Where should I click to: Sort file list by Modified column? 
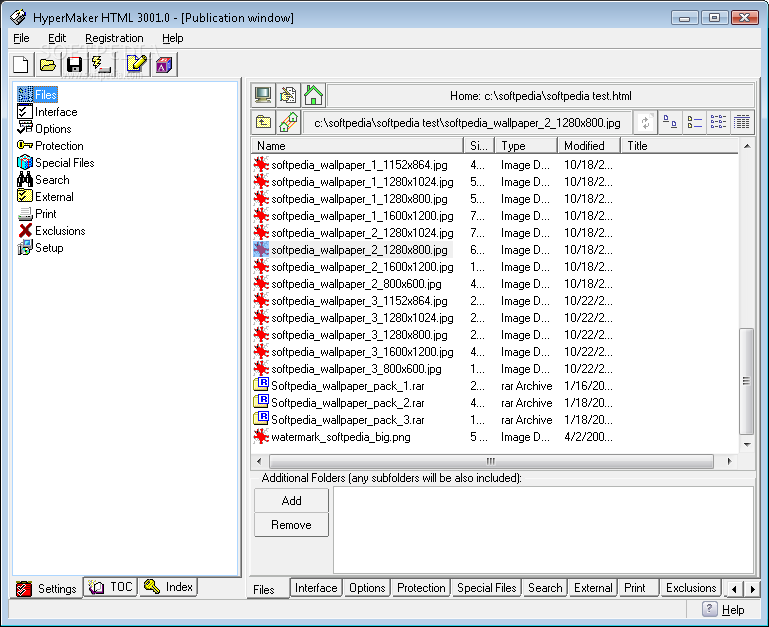[x=590, y=146]
